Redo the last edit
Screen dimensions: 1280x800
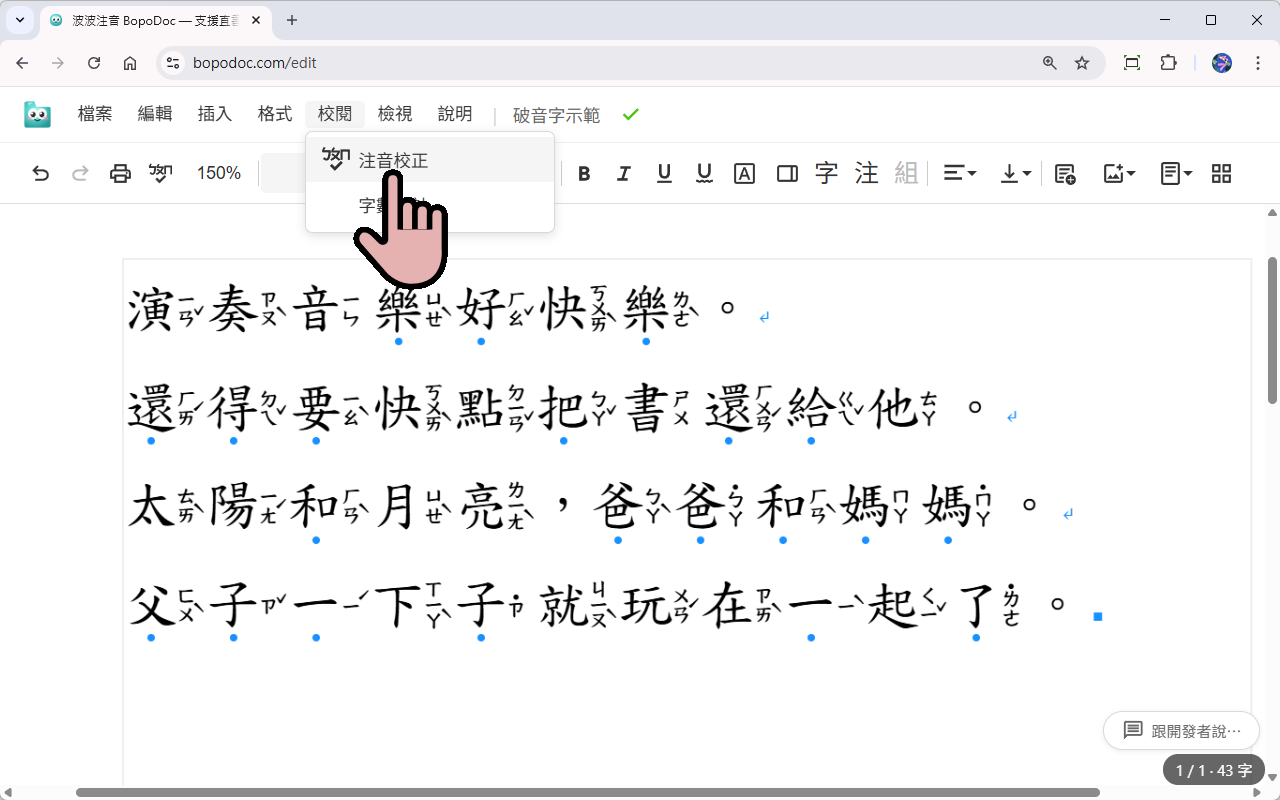click(x=80, y=173)
